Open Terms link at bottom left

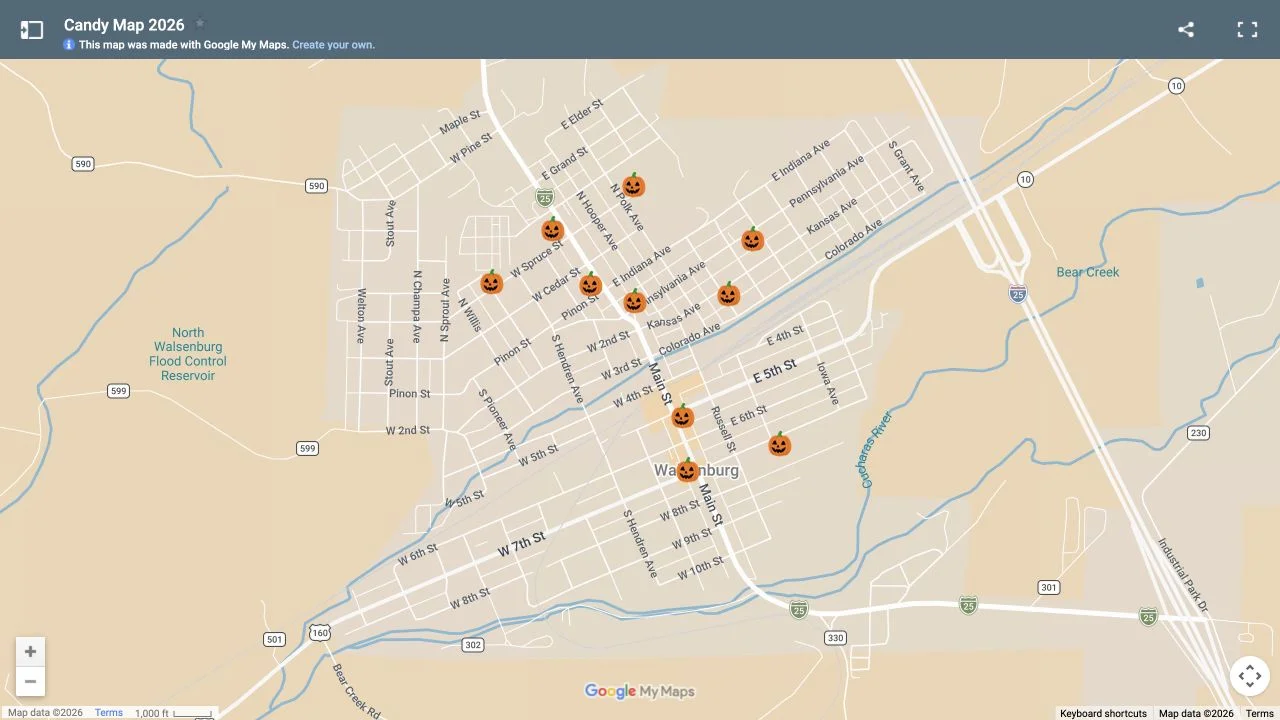pos(109,713)
